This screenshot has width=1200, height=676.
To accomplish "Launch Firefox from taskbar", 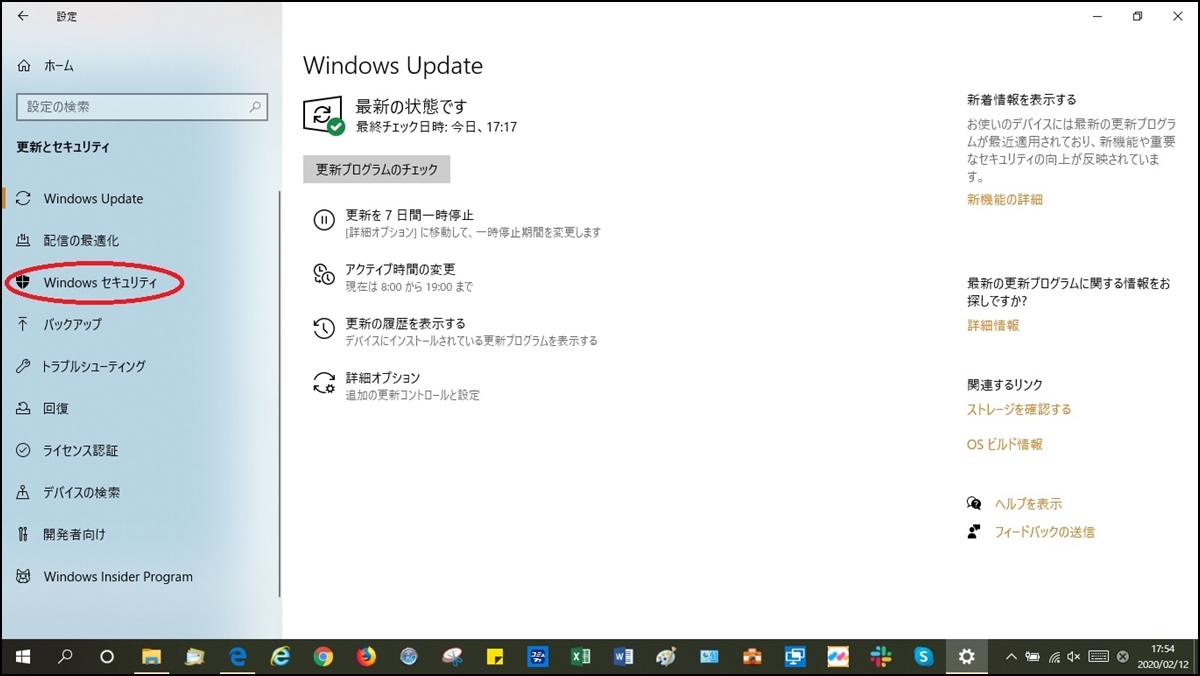I will 366,657.
